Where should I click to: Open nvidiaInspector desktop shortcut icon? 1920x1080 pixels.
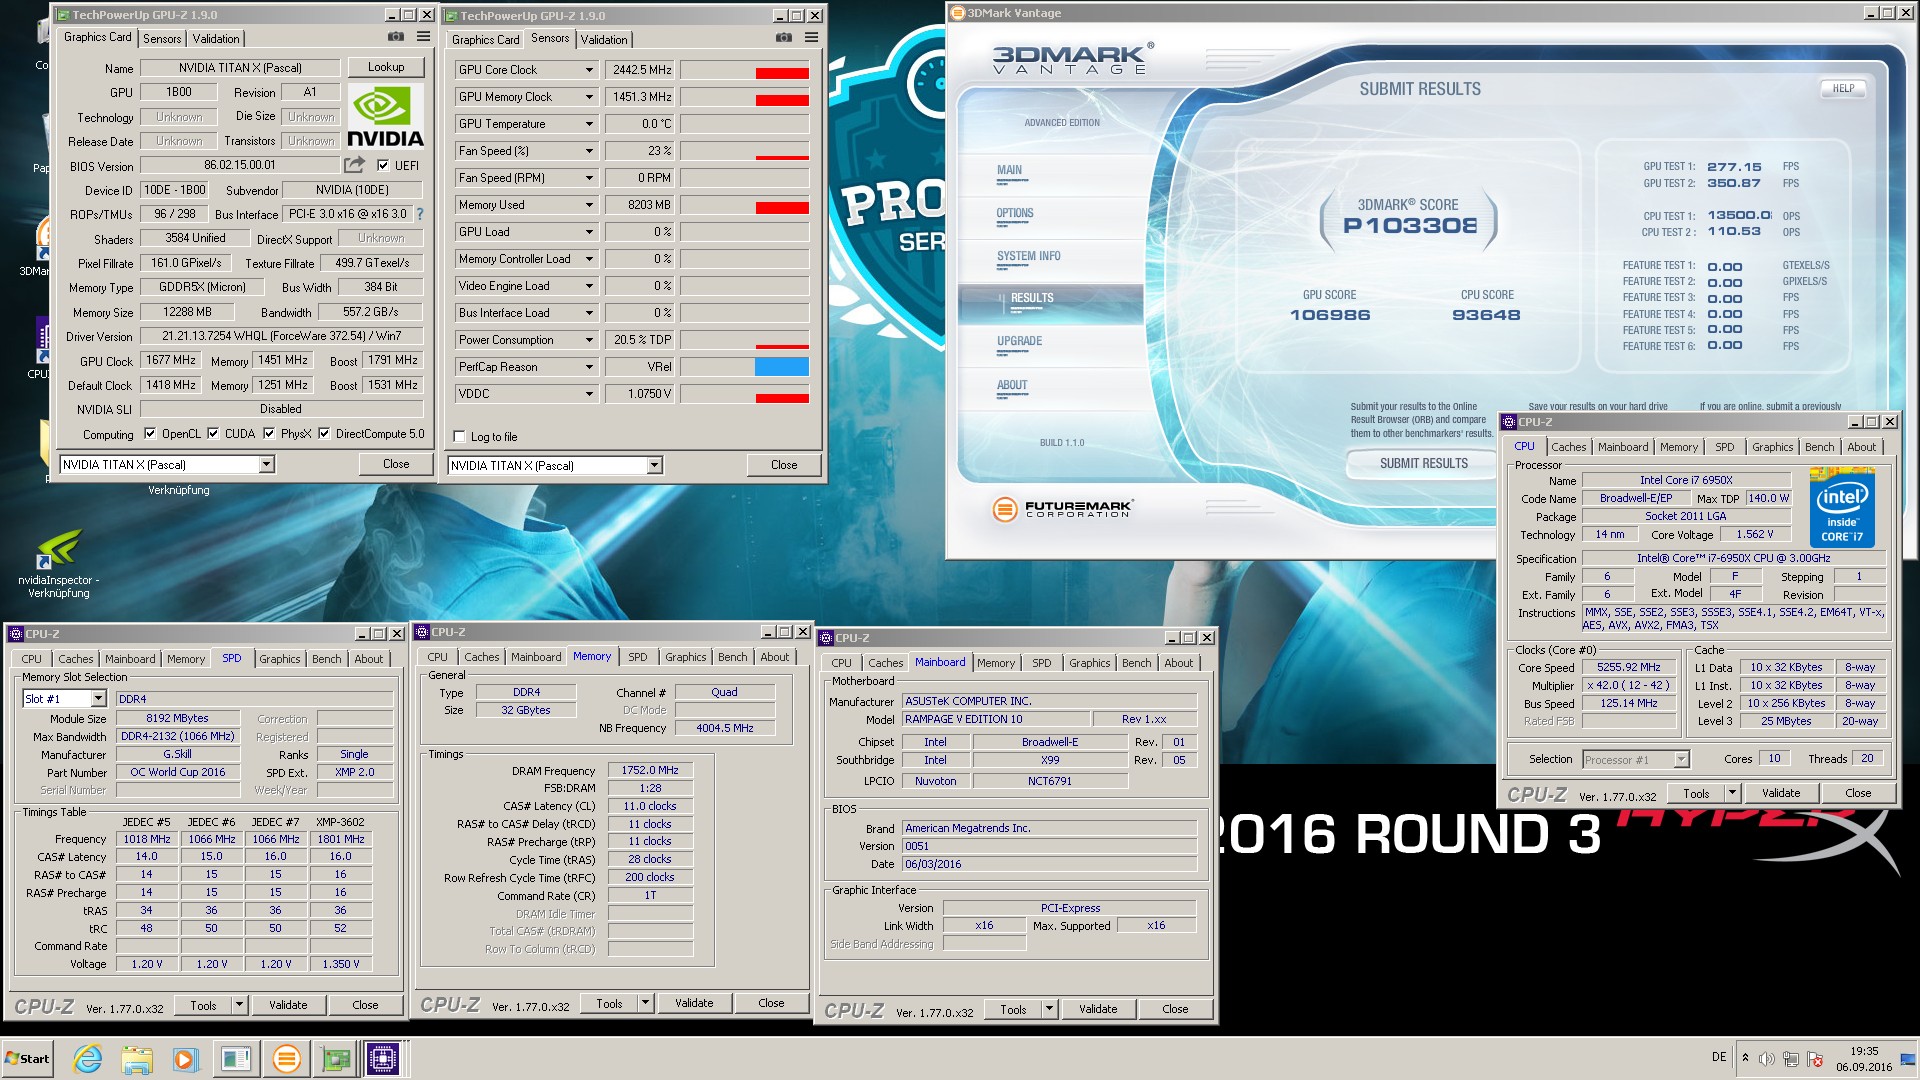pyautogui.click(x=59, y=550)
